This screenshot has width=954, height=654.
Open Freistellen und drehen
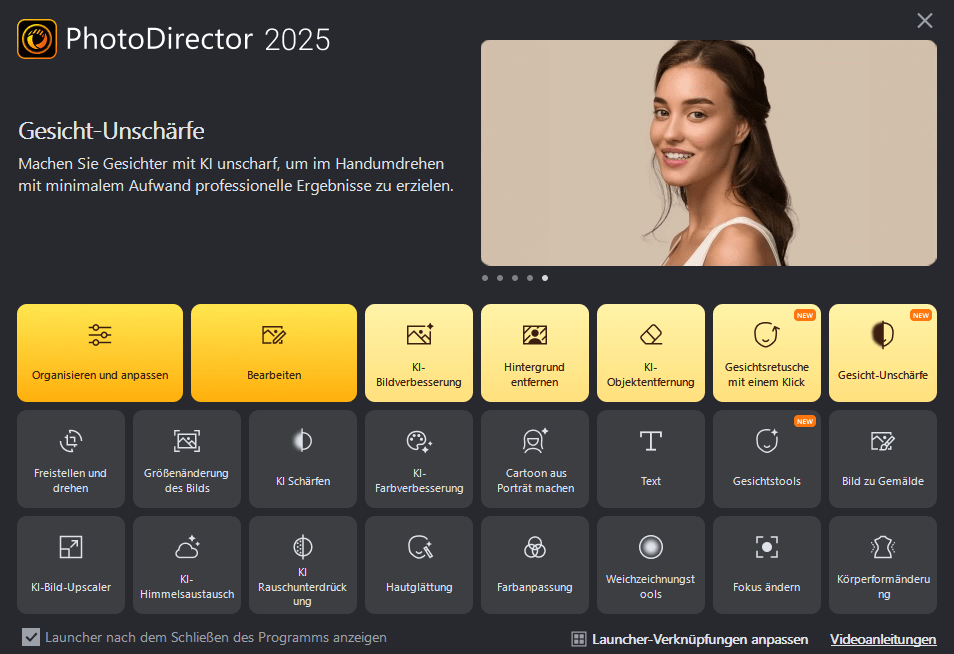[x=70, y=458]
